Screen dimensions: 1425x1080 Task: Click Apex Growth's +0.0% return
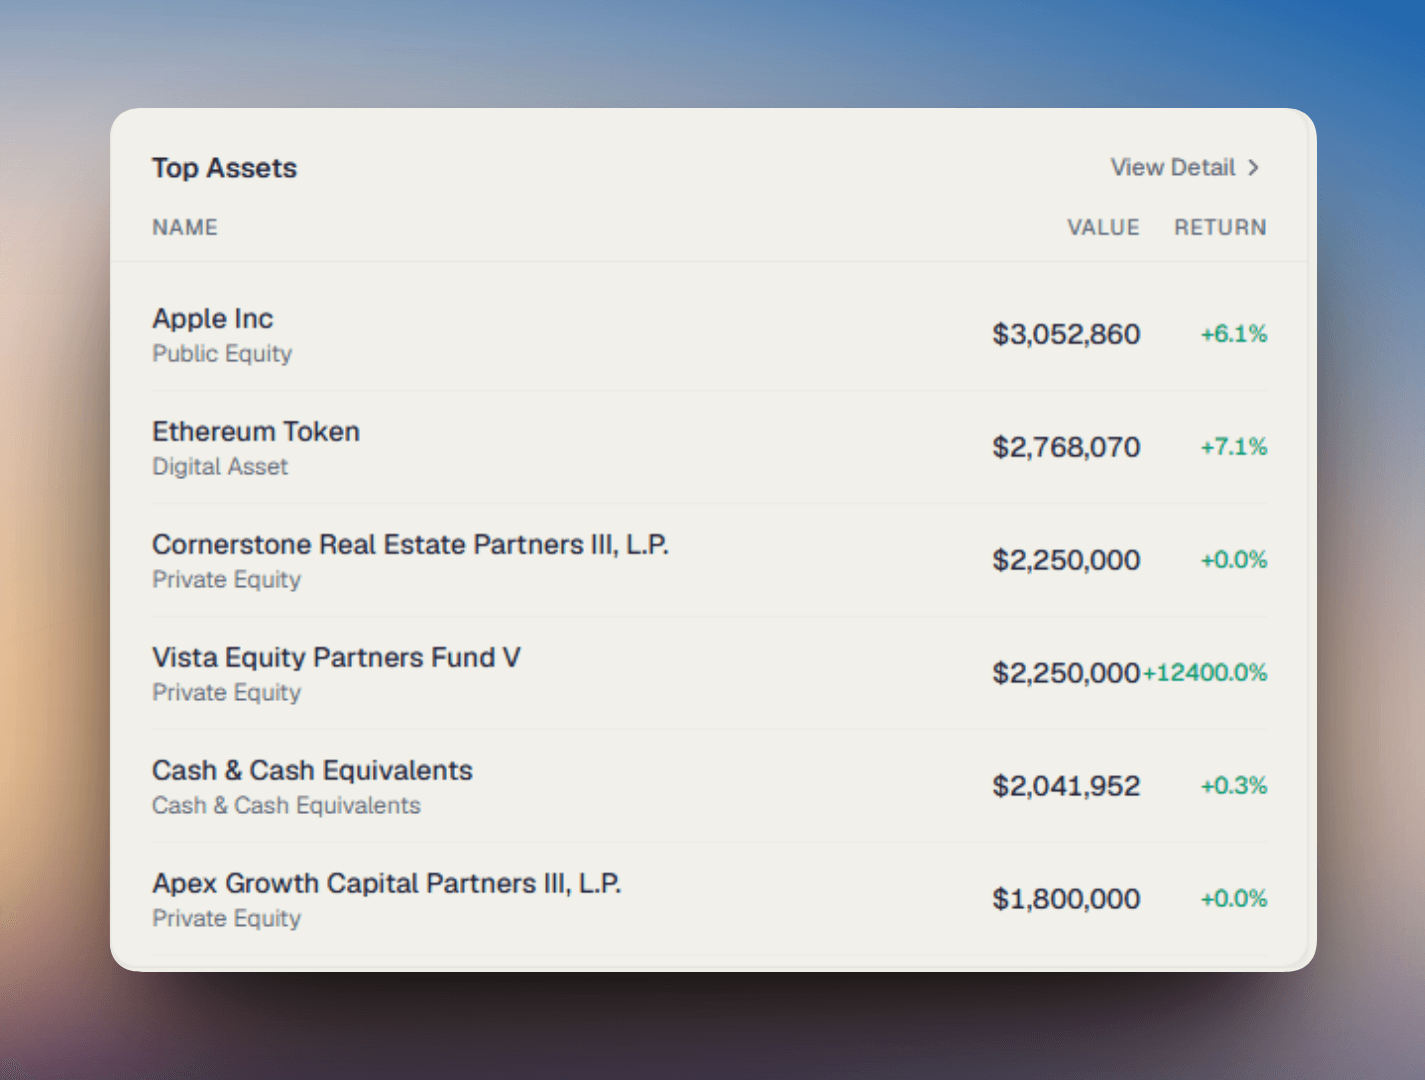pos(1234,899)
